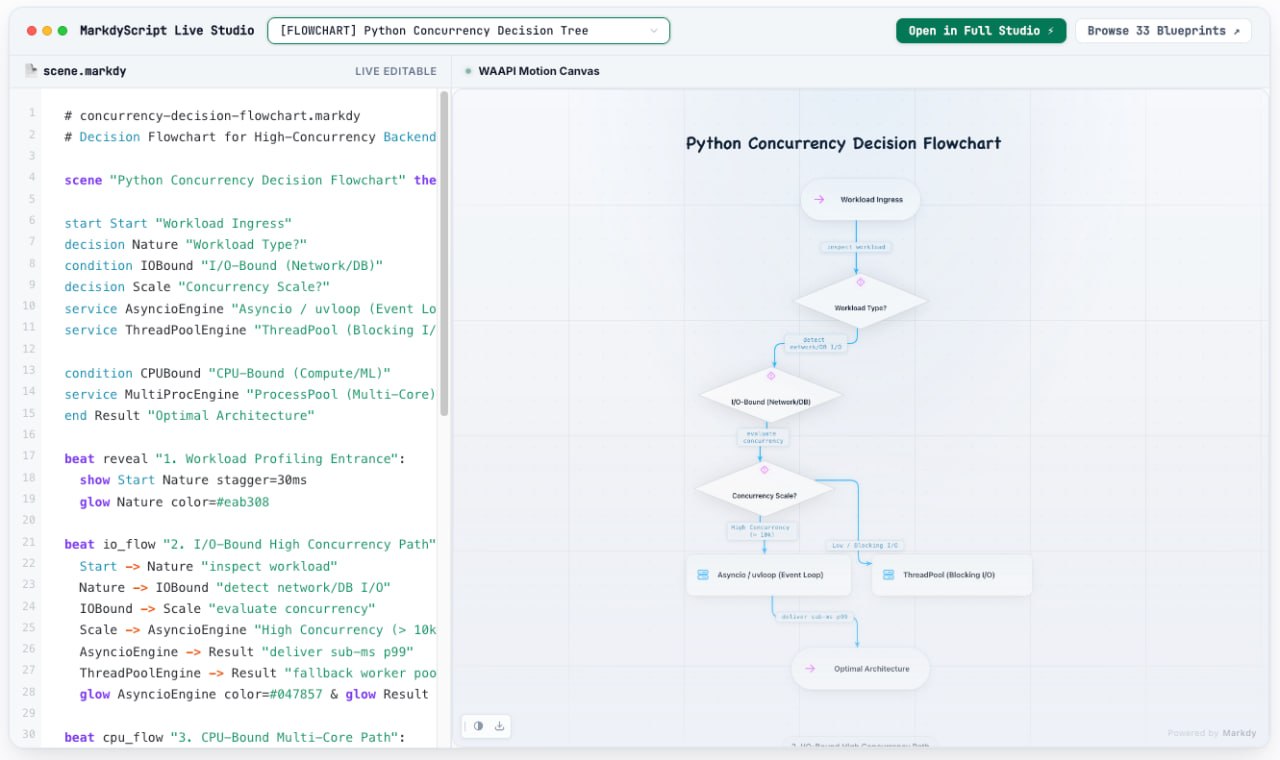Click the server icon in ThreadPool node
The height and width of the screenshot is (760, 1280).
(x=888, y=575)
